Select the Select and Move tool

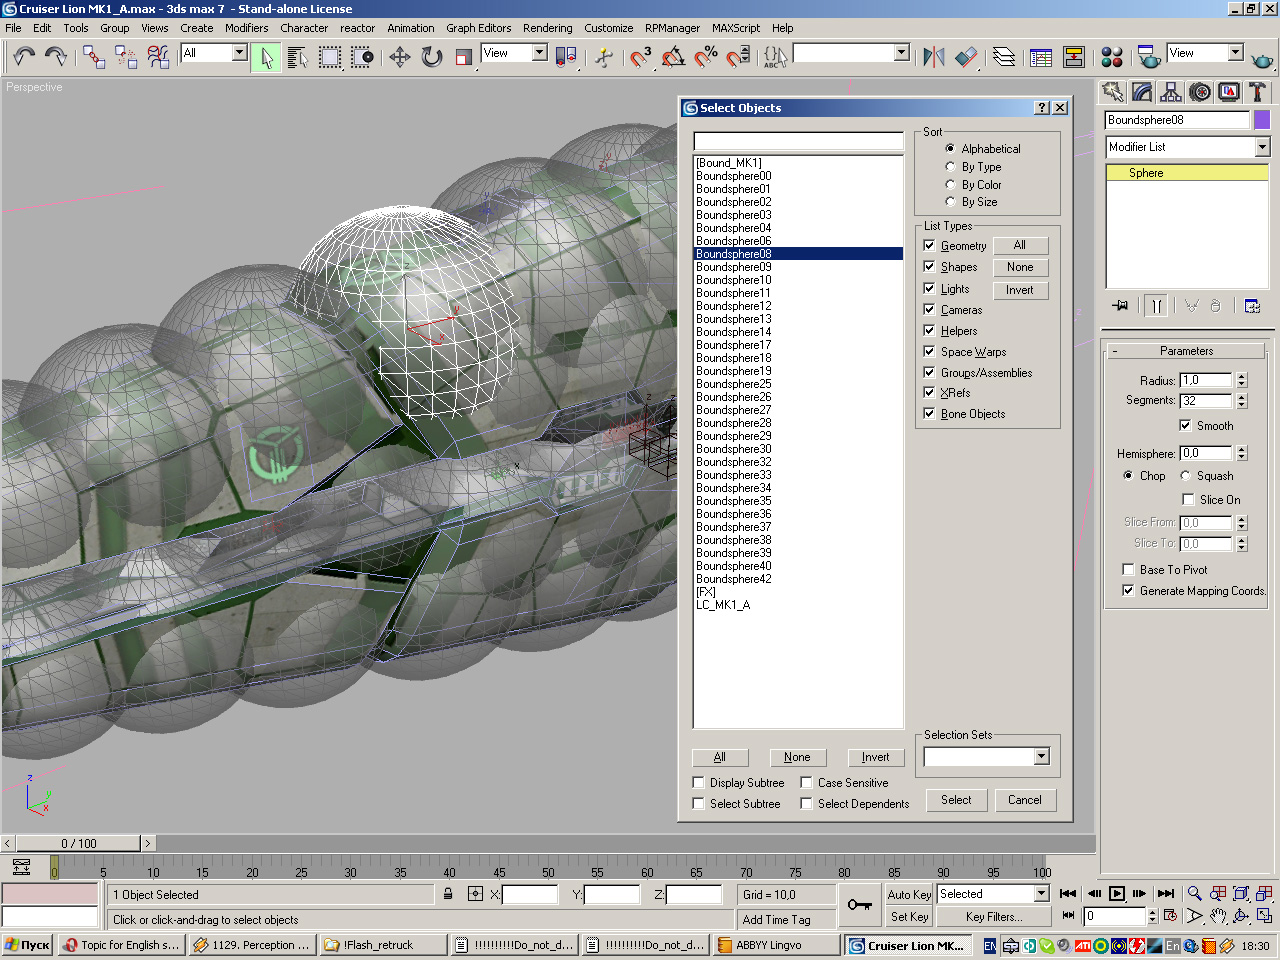pyautogui.click(x=400, y=57)
